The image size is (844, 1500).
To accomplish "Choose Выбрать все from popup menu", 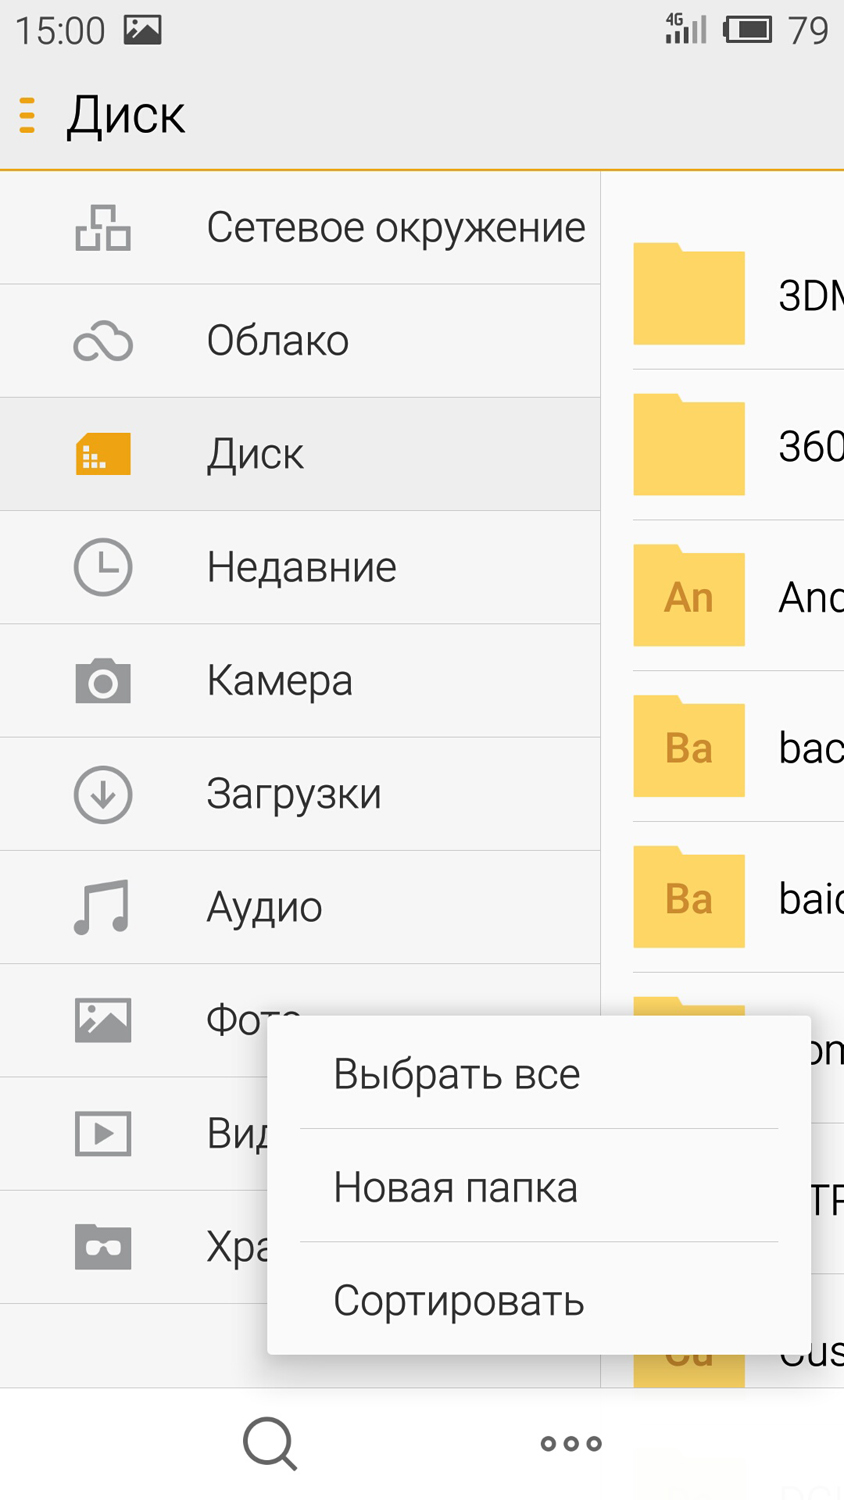I will click(x=457, y=1074).
